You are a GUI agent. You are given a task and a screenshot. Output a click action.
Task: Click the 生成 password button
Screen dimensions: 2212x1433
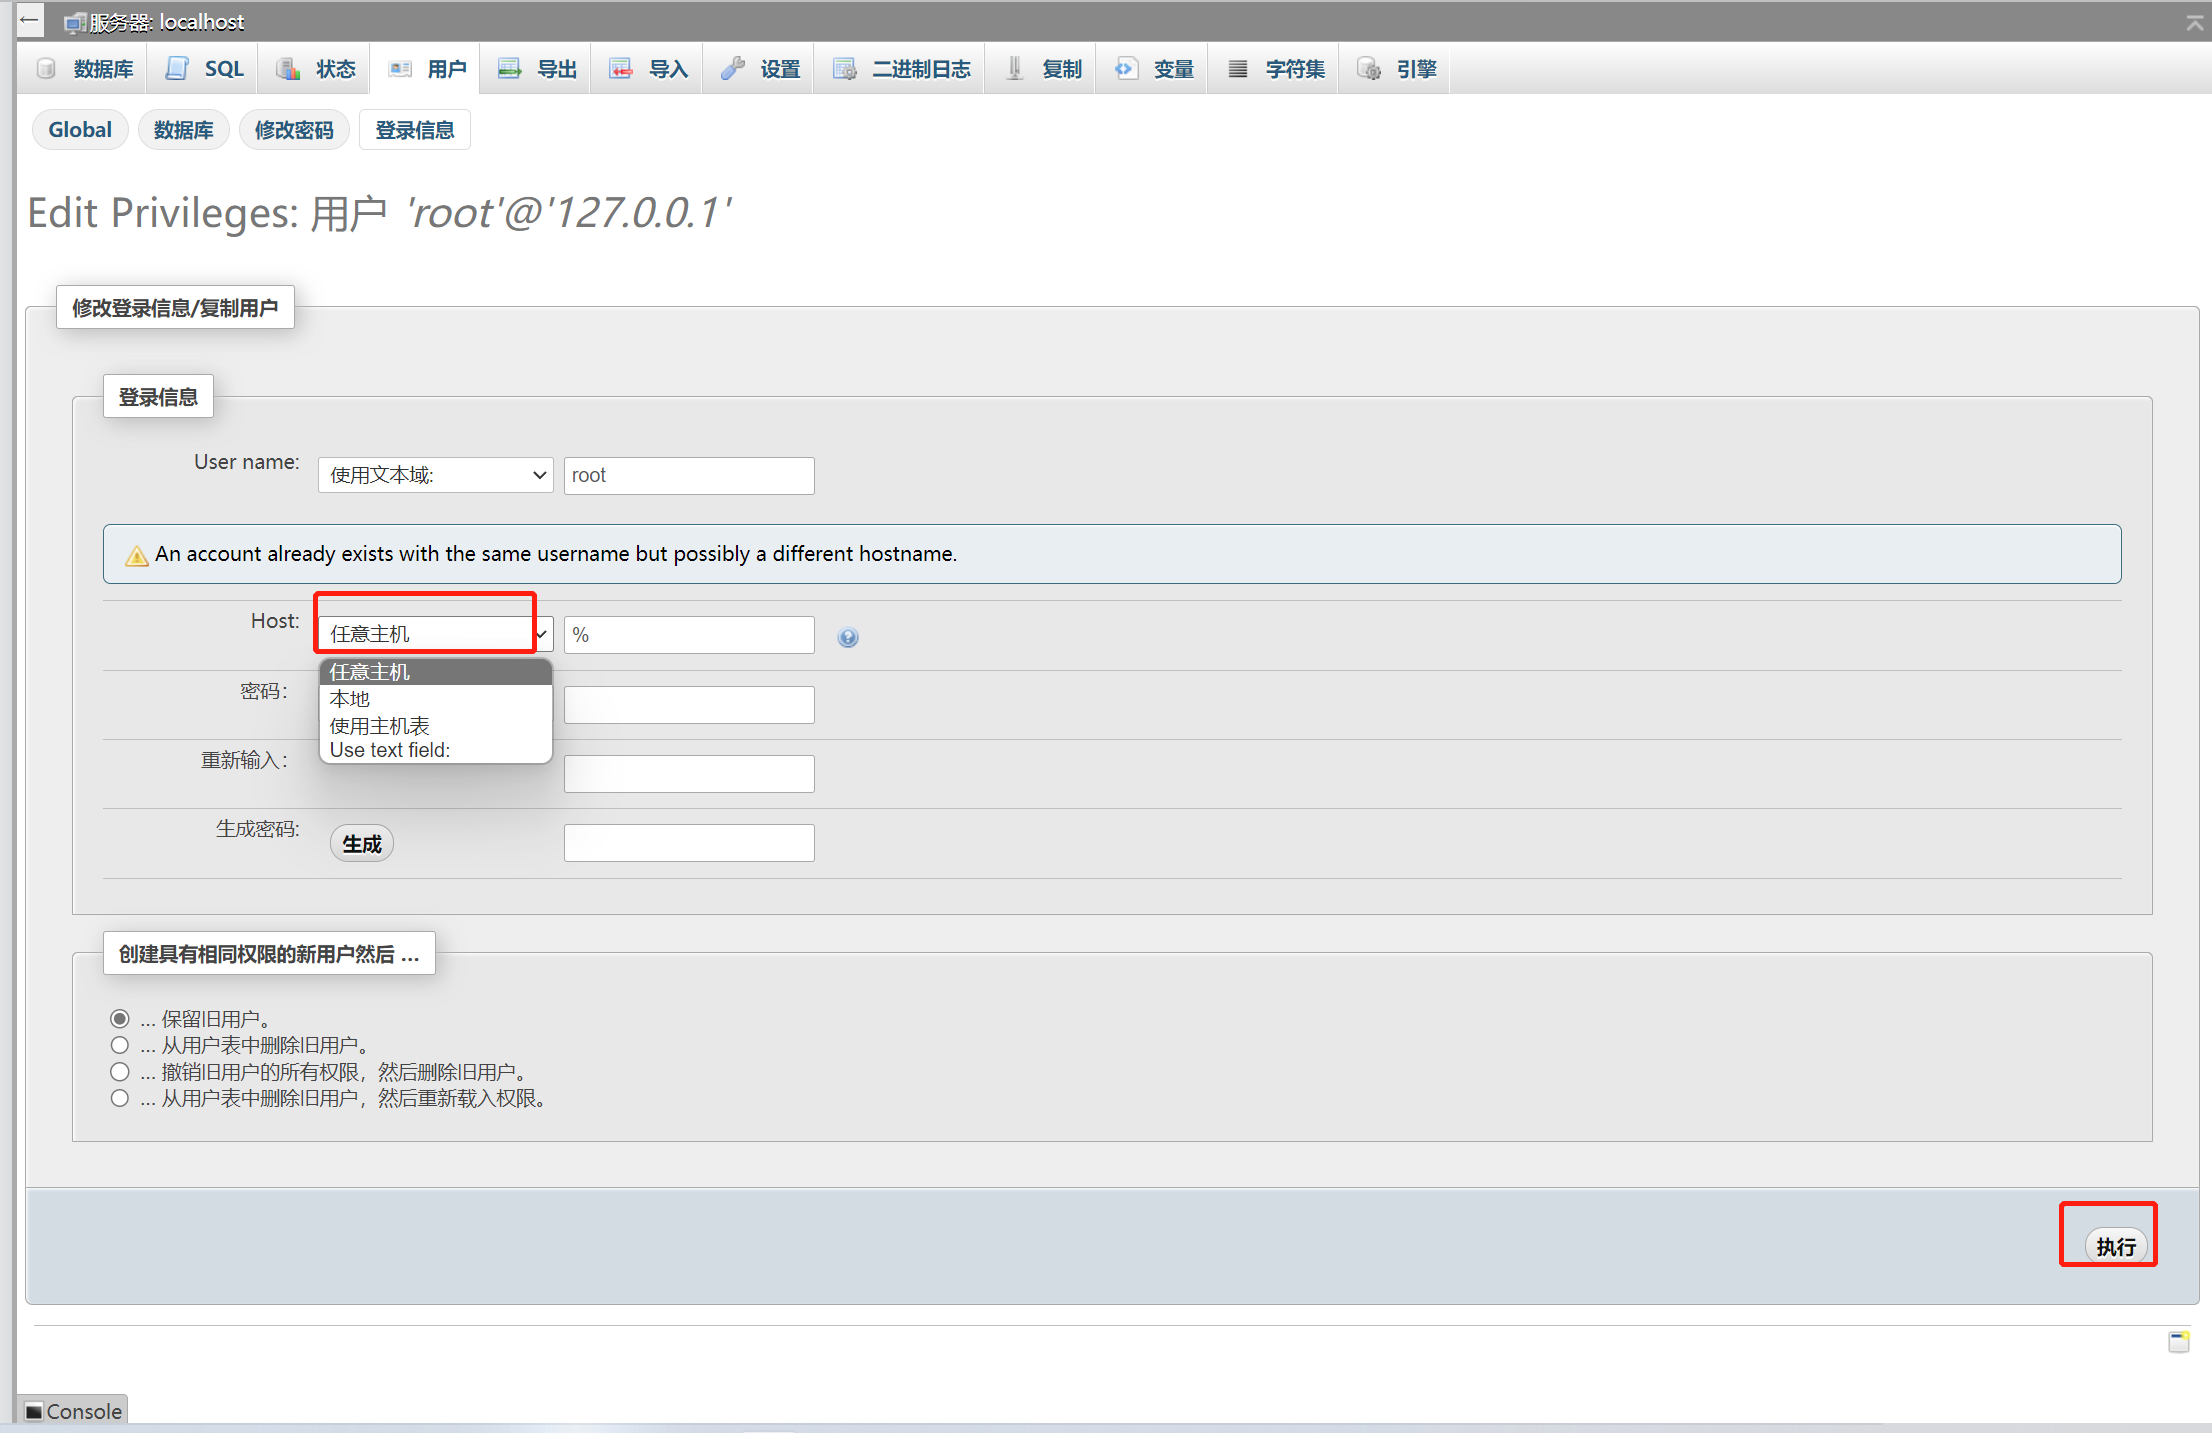pos(361,844)
